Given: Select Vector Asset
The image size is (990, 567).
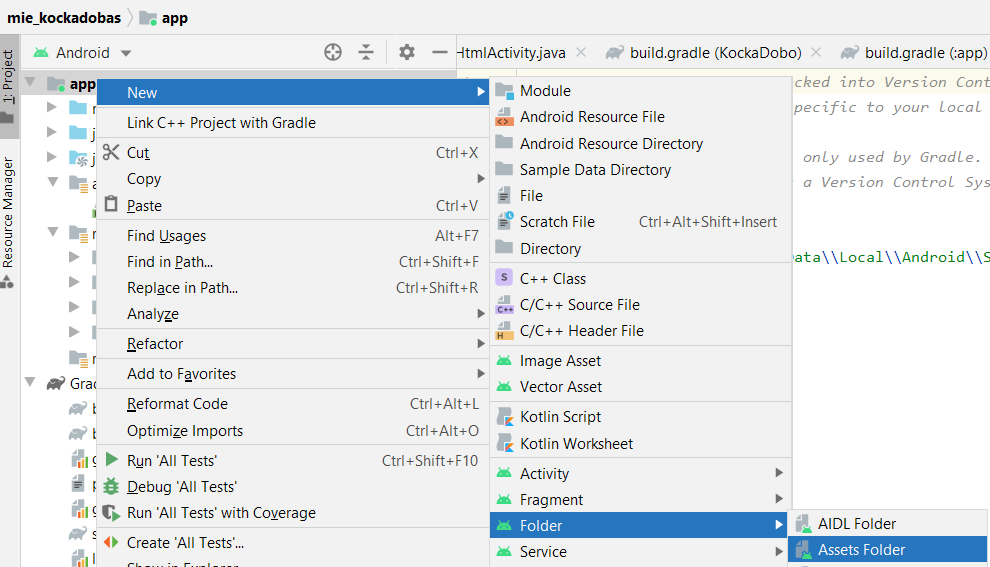Looking at the screenshot, I should pos(640,386).
